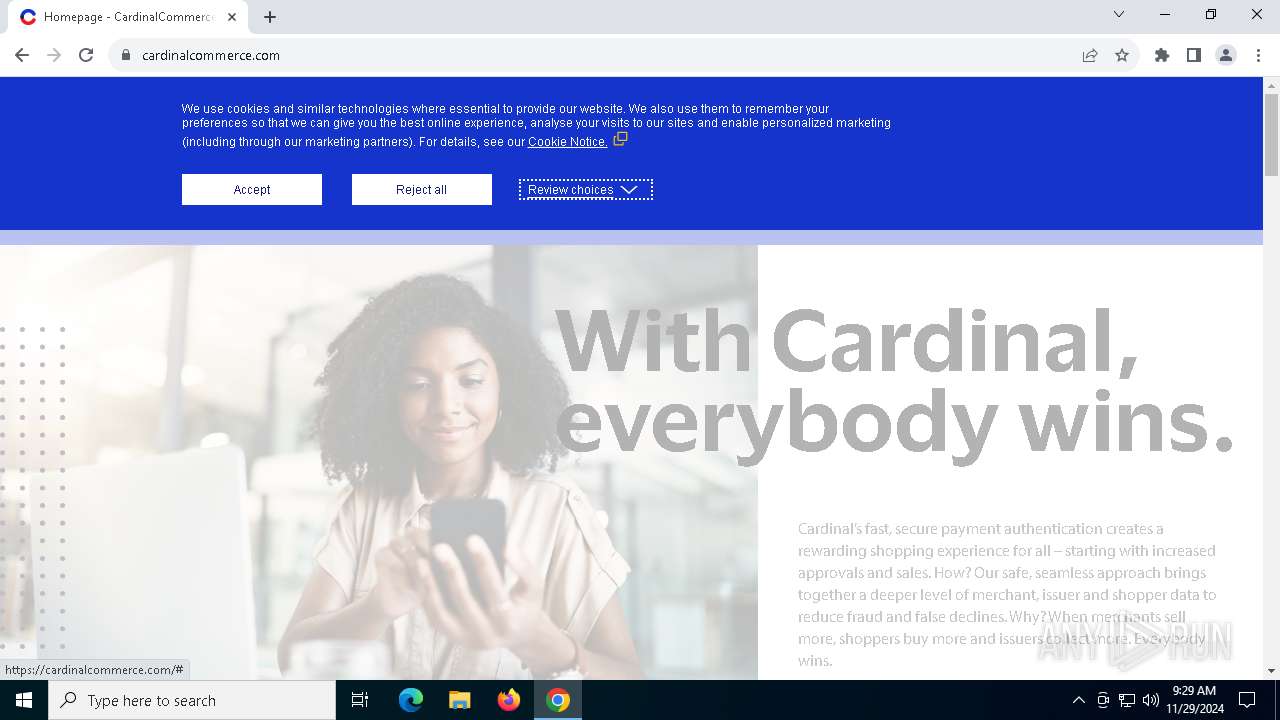Click the share page icon
1280x720 pixels.
[1090, 55]
